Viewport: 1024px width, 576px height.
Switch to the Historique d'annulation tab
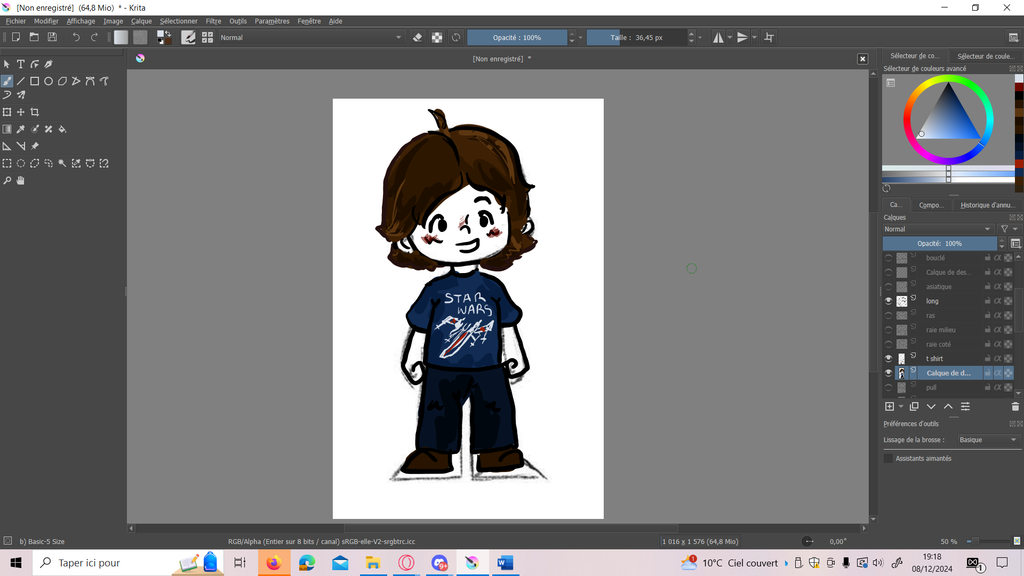(987, 205)
